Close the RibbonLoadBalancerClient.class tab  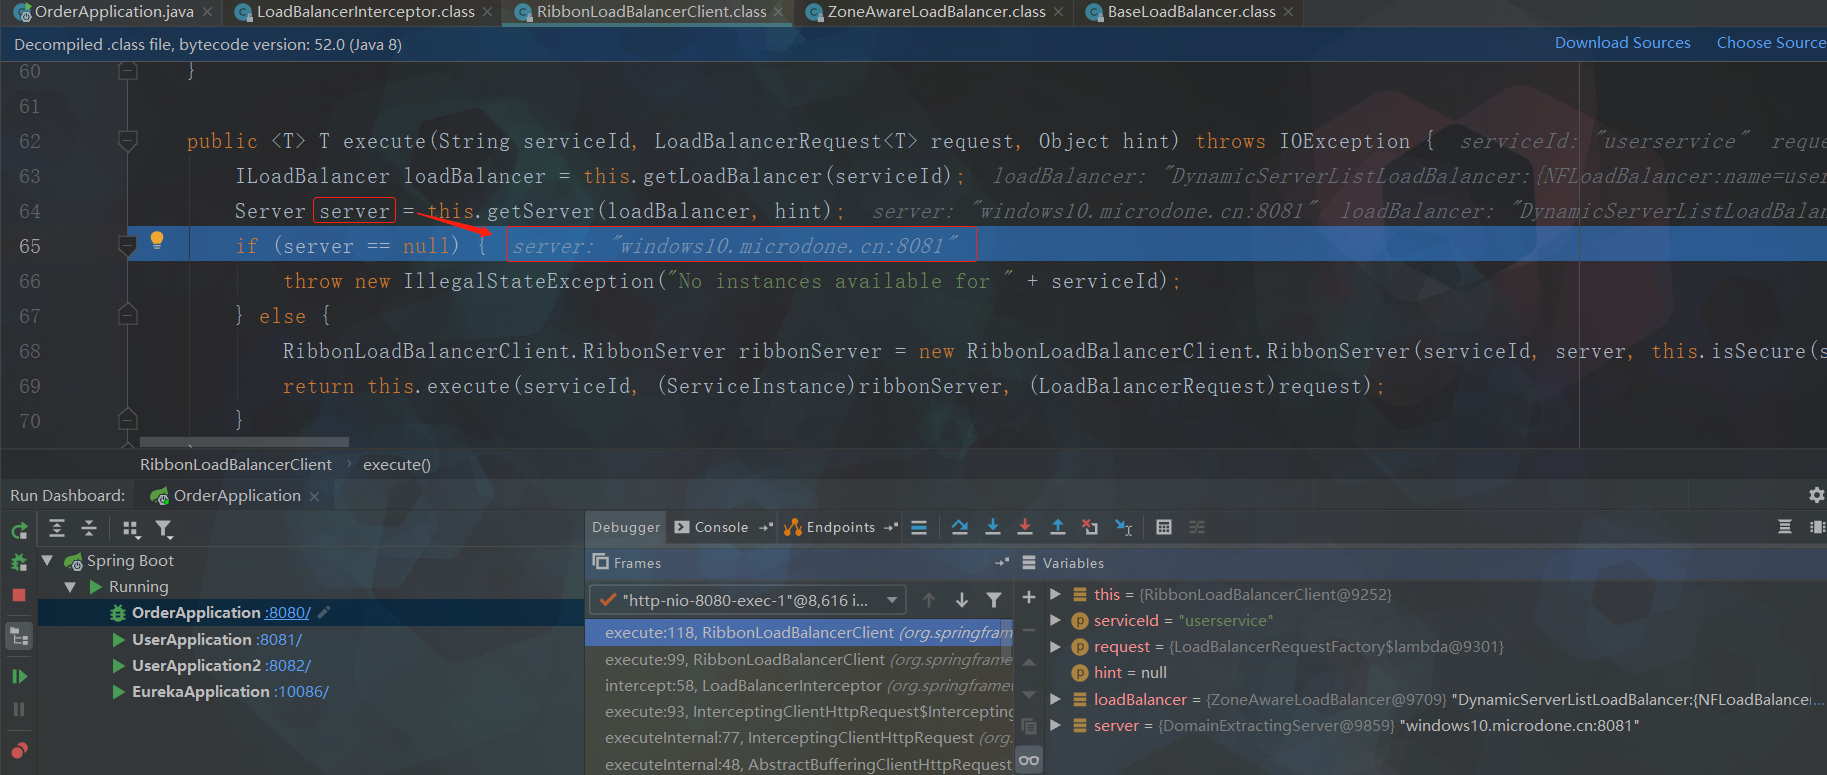[778, 12]
